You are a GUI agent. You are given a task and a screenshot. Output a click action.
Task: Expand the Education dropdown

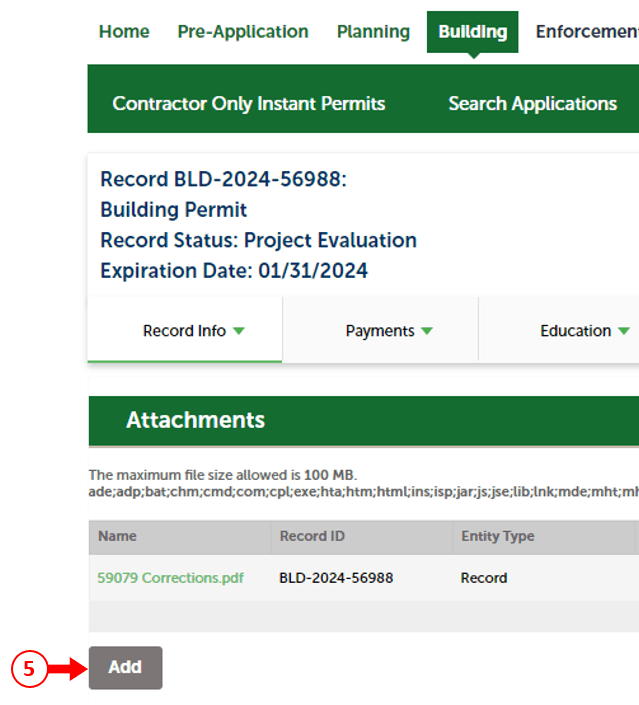click(584, 331)
